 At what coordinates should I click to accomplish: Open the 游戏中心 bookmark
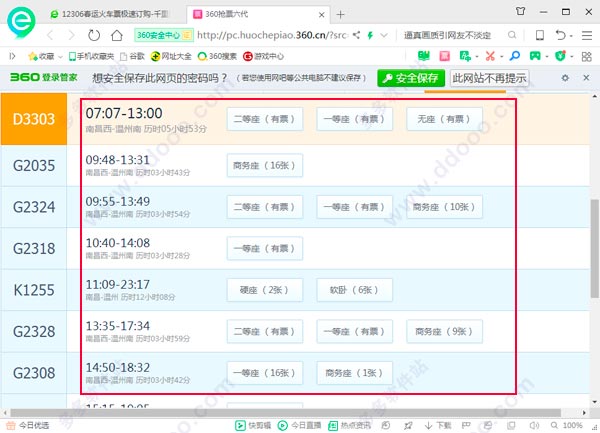coord(264,56)
